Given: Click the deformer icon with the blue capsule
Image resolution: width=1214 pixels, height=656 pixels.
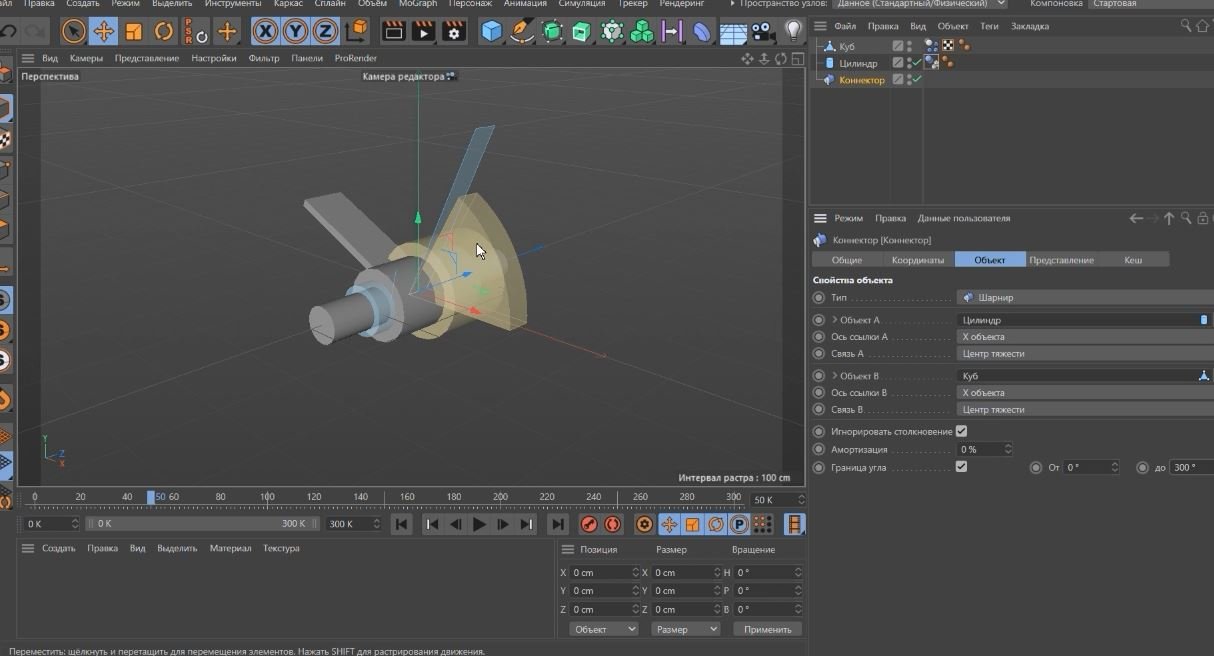Looking at the screenshot, I should pos(703,32).
